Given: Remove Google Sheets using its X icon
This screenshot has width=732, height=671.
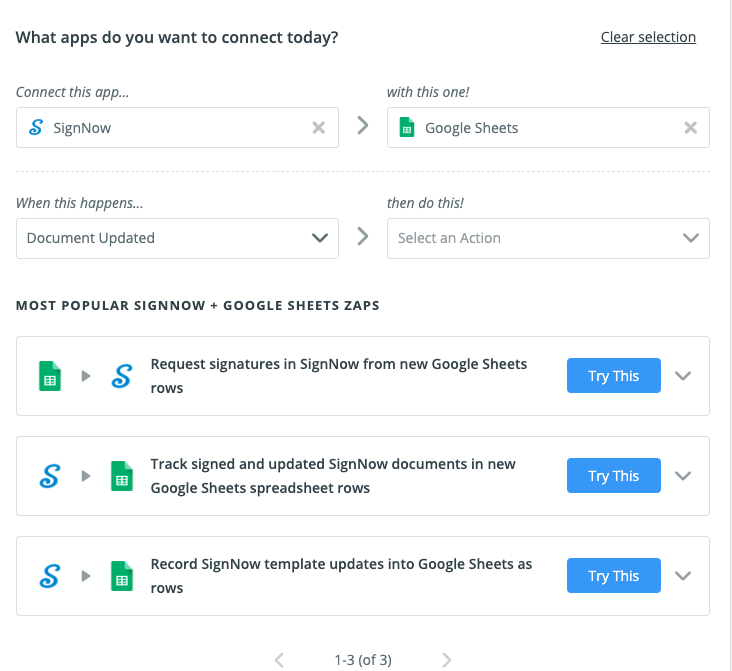Looking at the screenshot, I should coord(690,128).
